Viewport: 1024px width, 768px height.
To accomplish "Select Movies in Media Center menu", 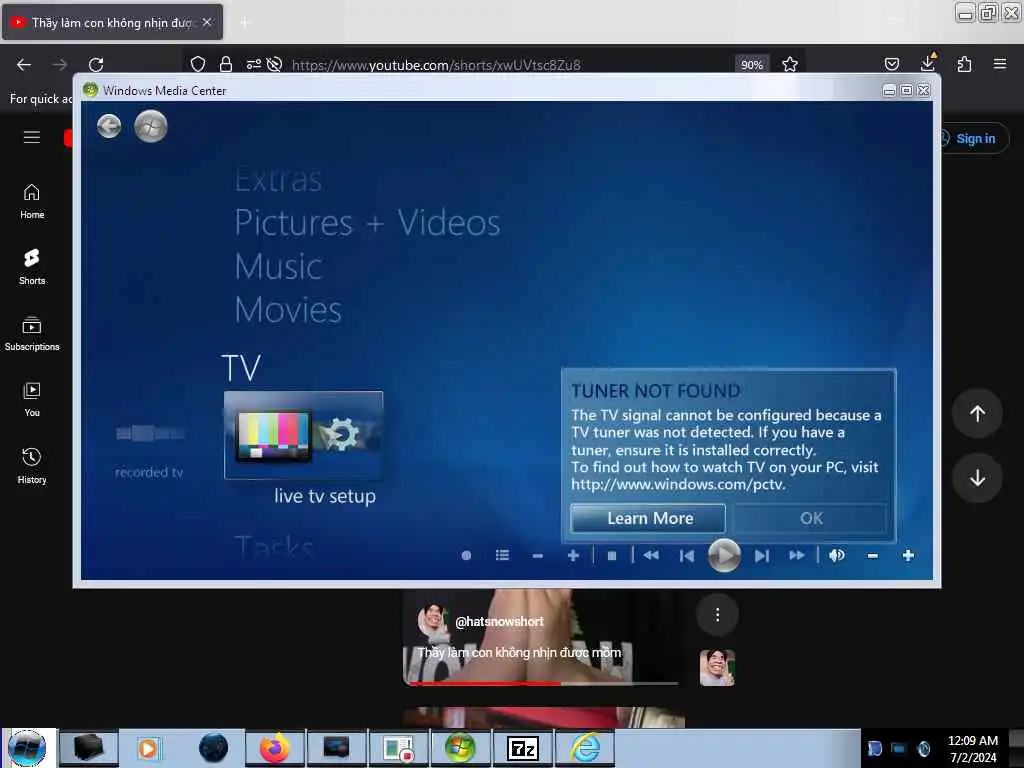I will (x=288, y=310).
